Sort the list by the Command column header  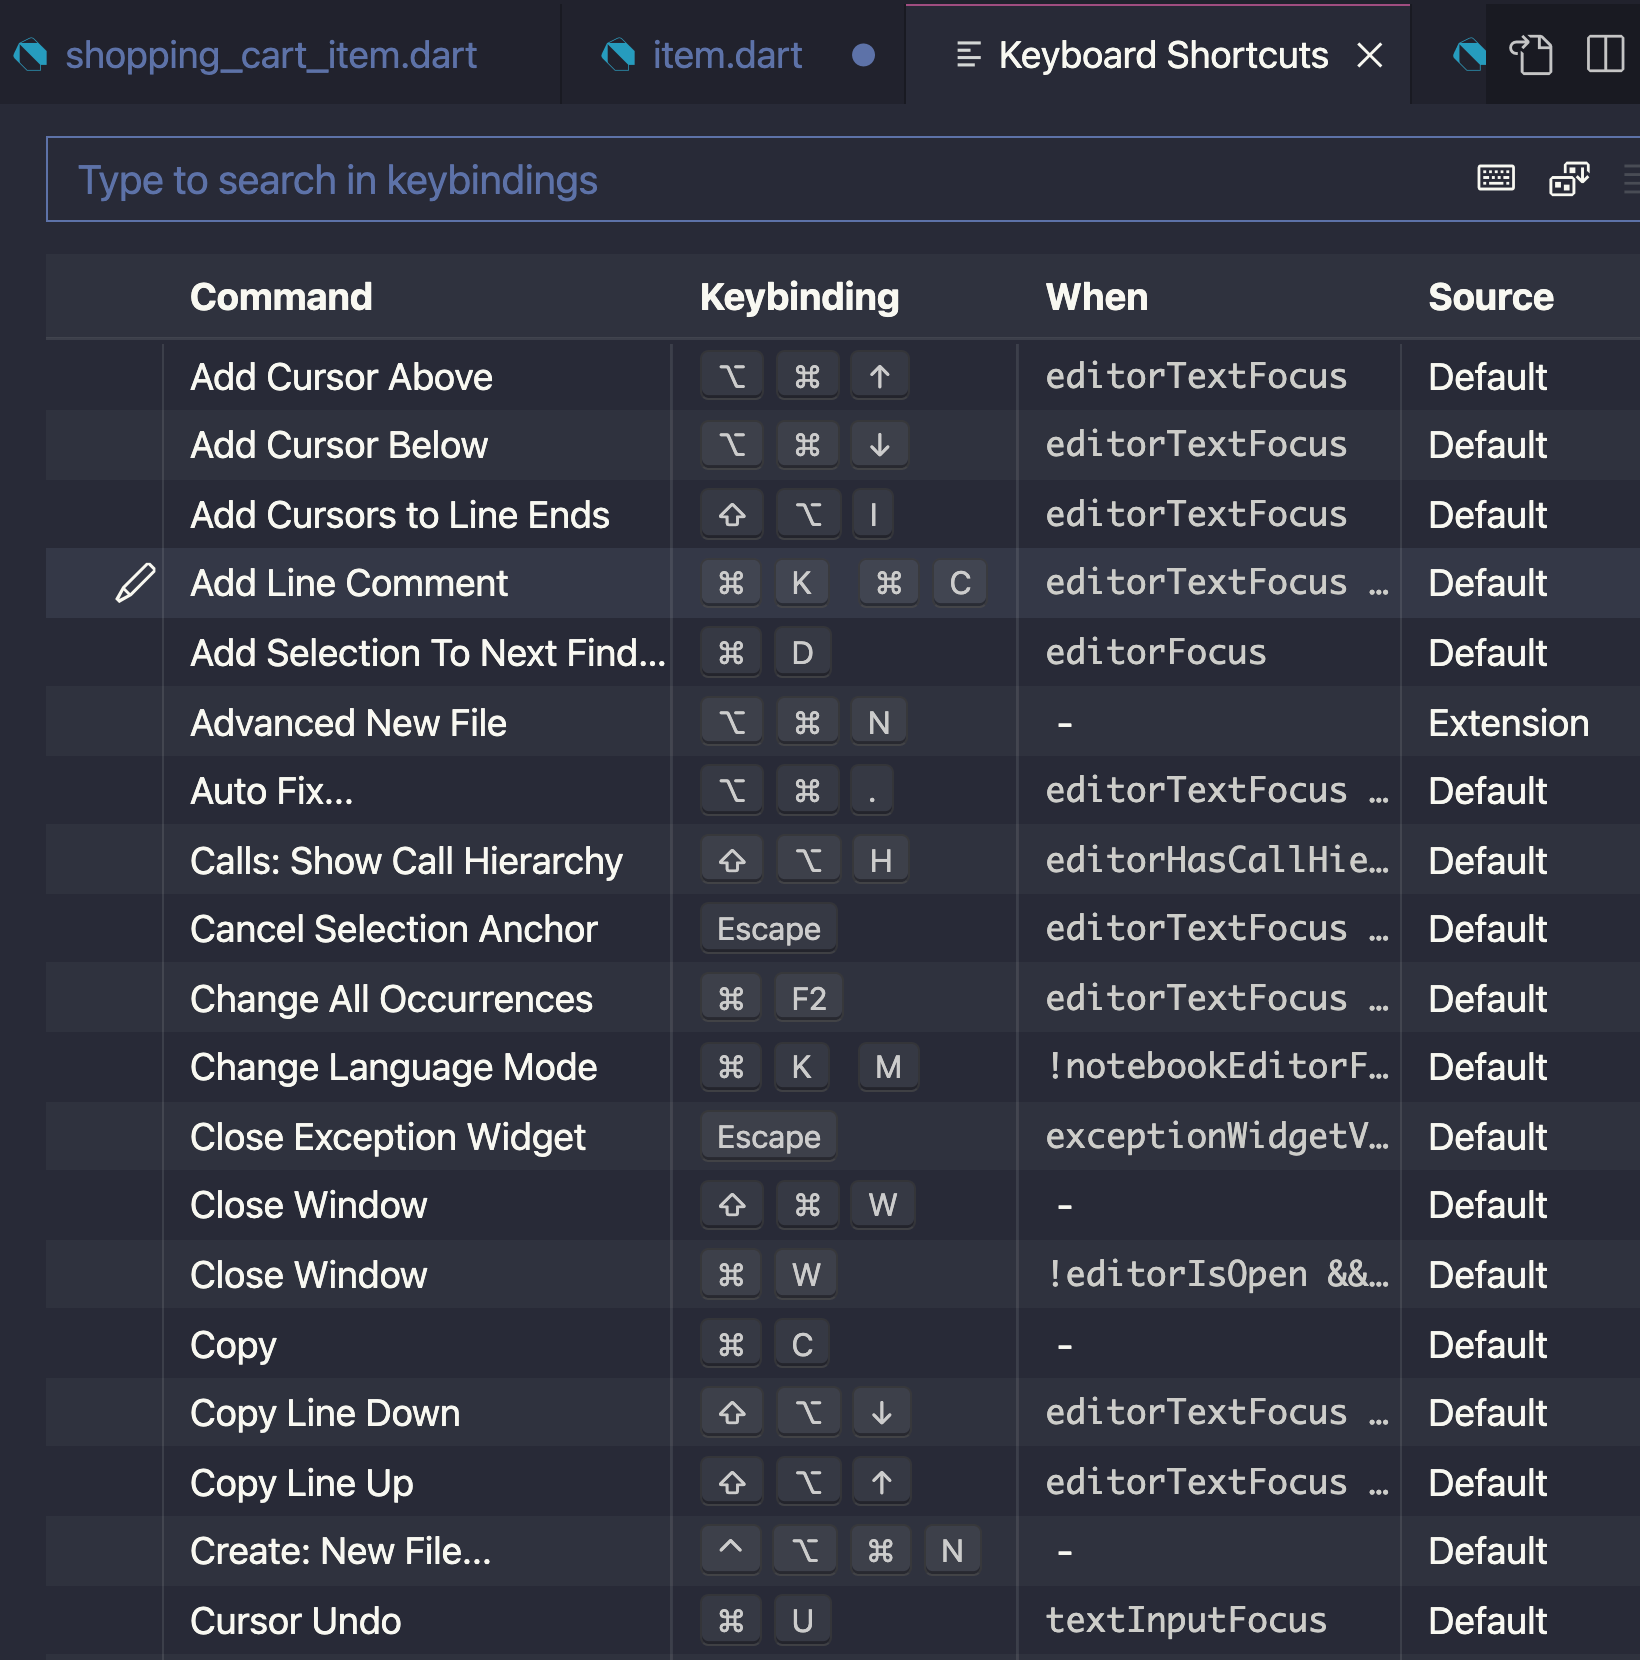coord(281,296)
